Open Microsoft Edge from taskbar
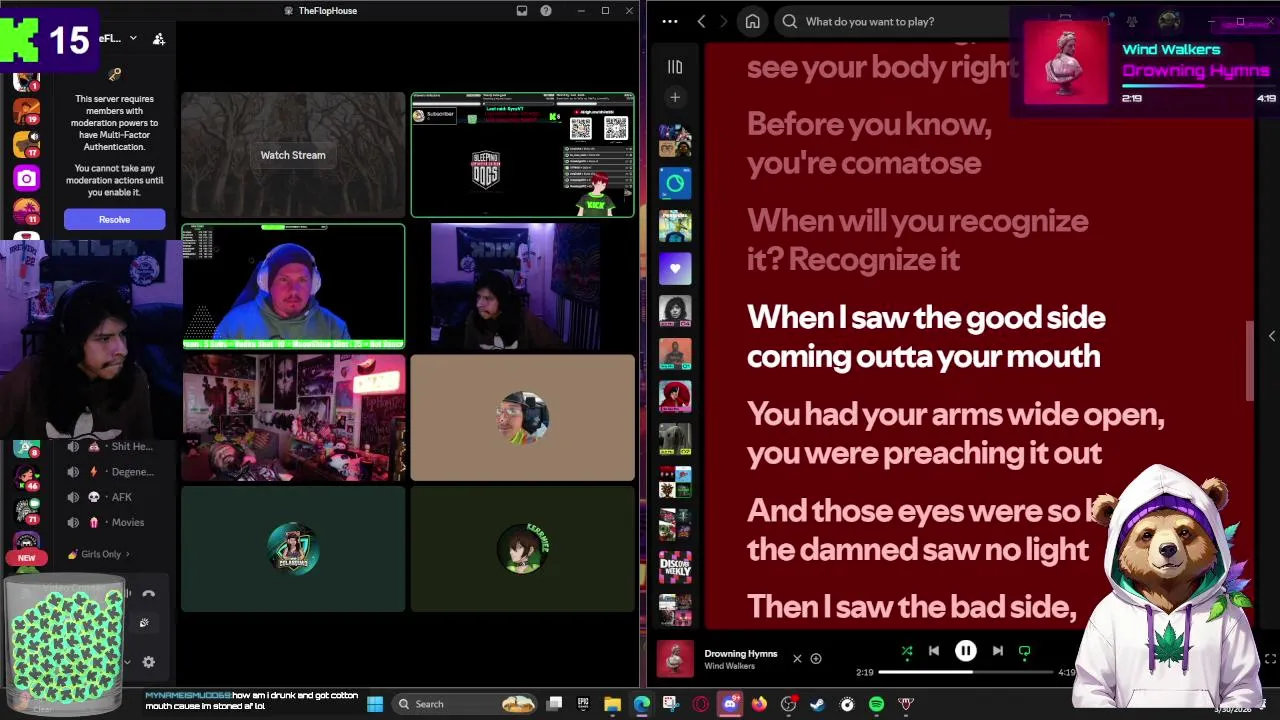 641,704
